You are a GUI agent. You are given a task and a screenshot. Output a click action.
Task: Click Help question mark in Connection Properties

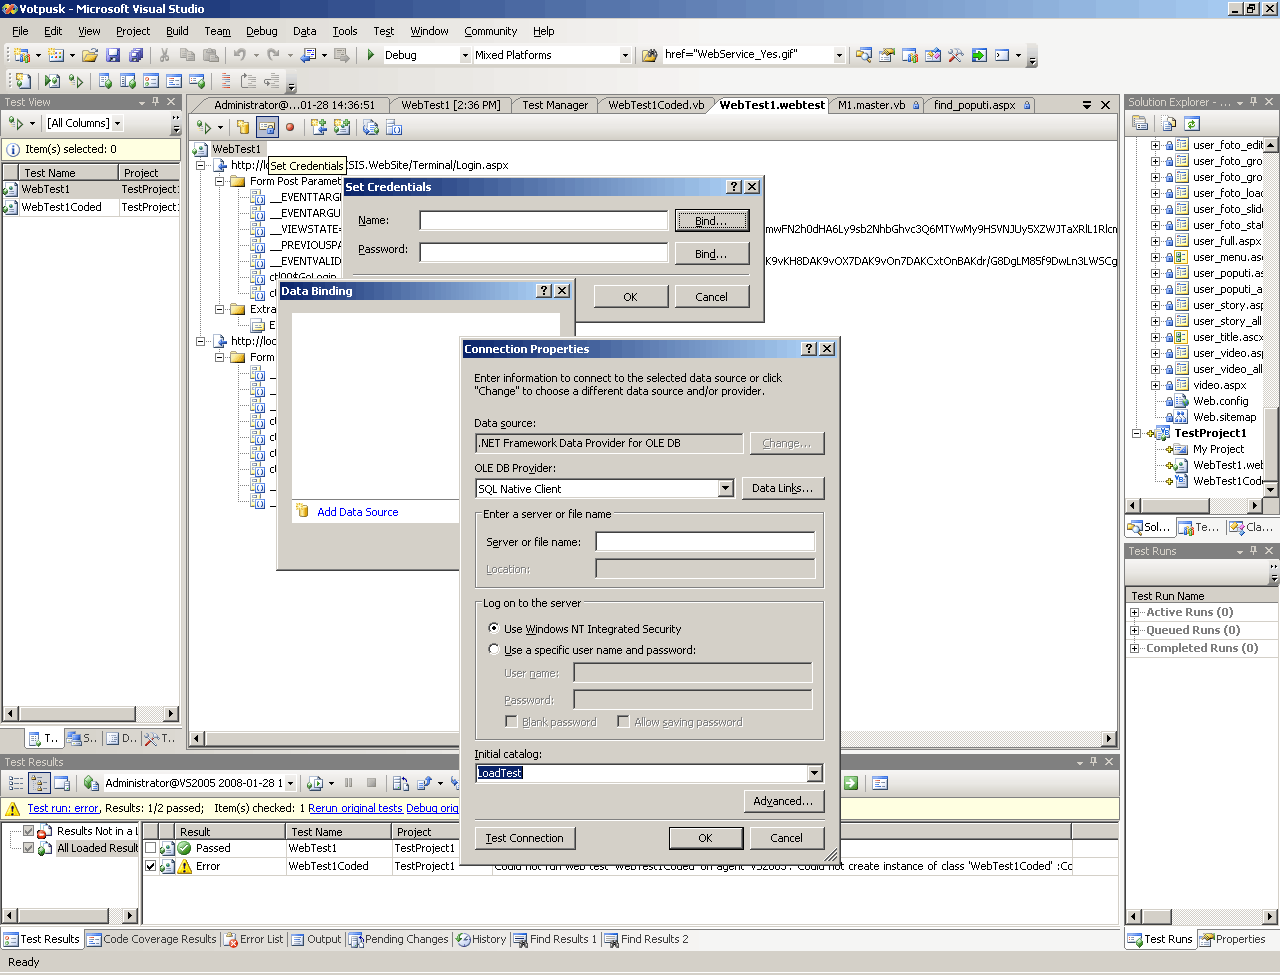coord(809,349)
